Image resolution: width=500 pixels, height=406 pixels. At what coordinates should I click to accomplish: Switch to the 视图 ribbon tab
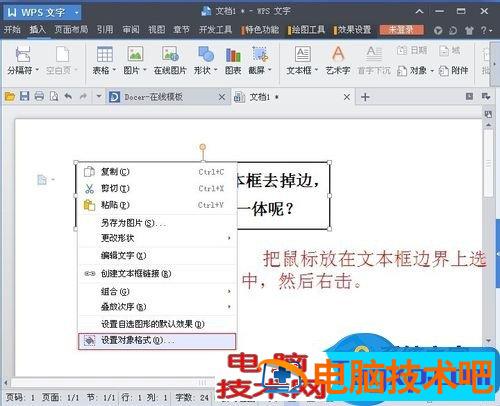[156, 30]
